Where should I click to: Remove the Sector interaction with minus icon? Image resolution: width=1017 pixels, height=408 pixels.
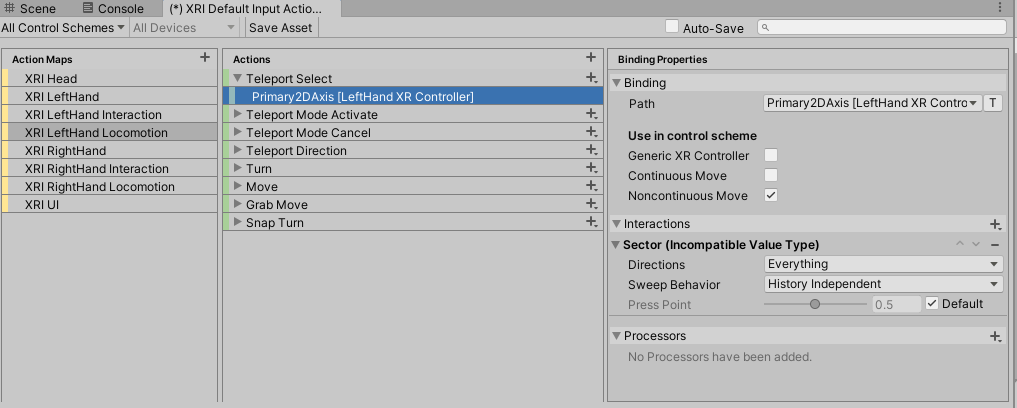coord(995,245)
